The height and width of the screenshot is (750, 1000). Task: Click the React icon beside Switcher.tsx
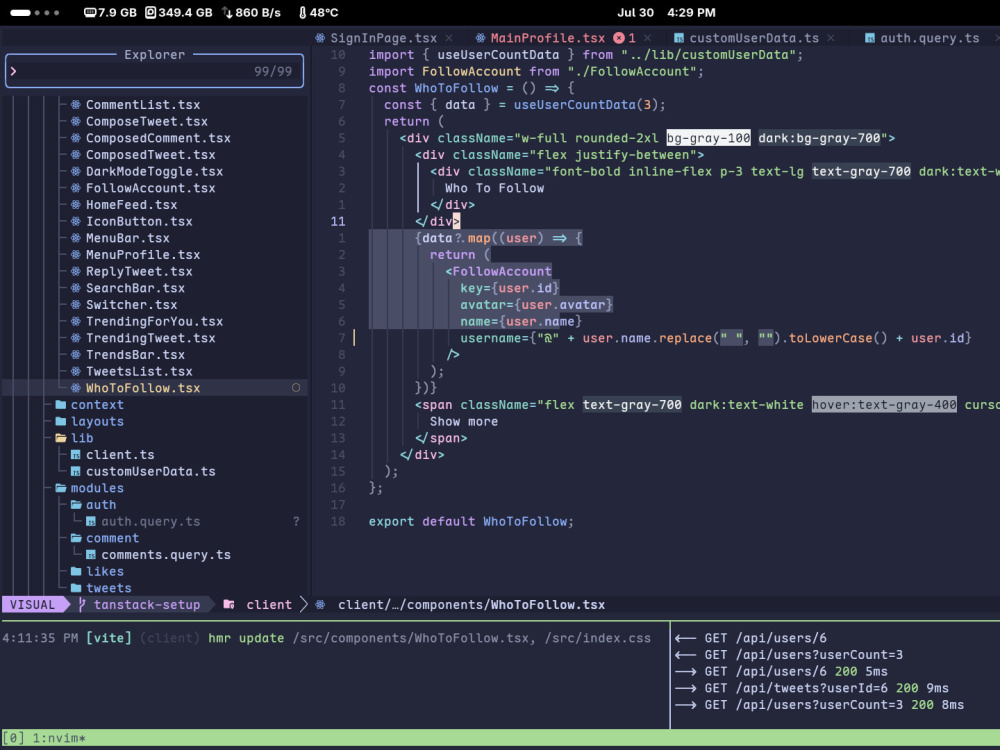coord(76,305)
